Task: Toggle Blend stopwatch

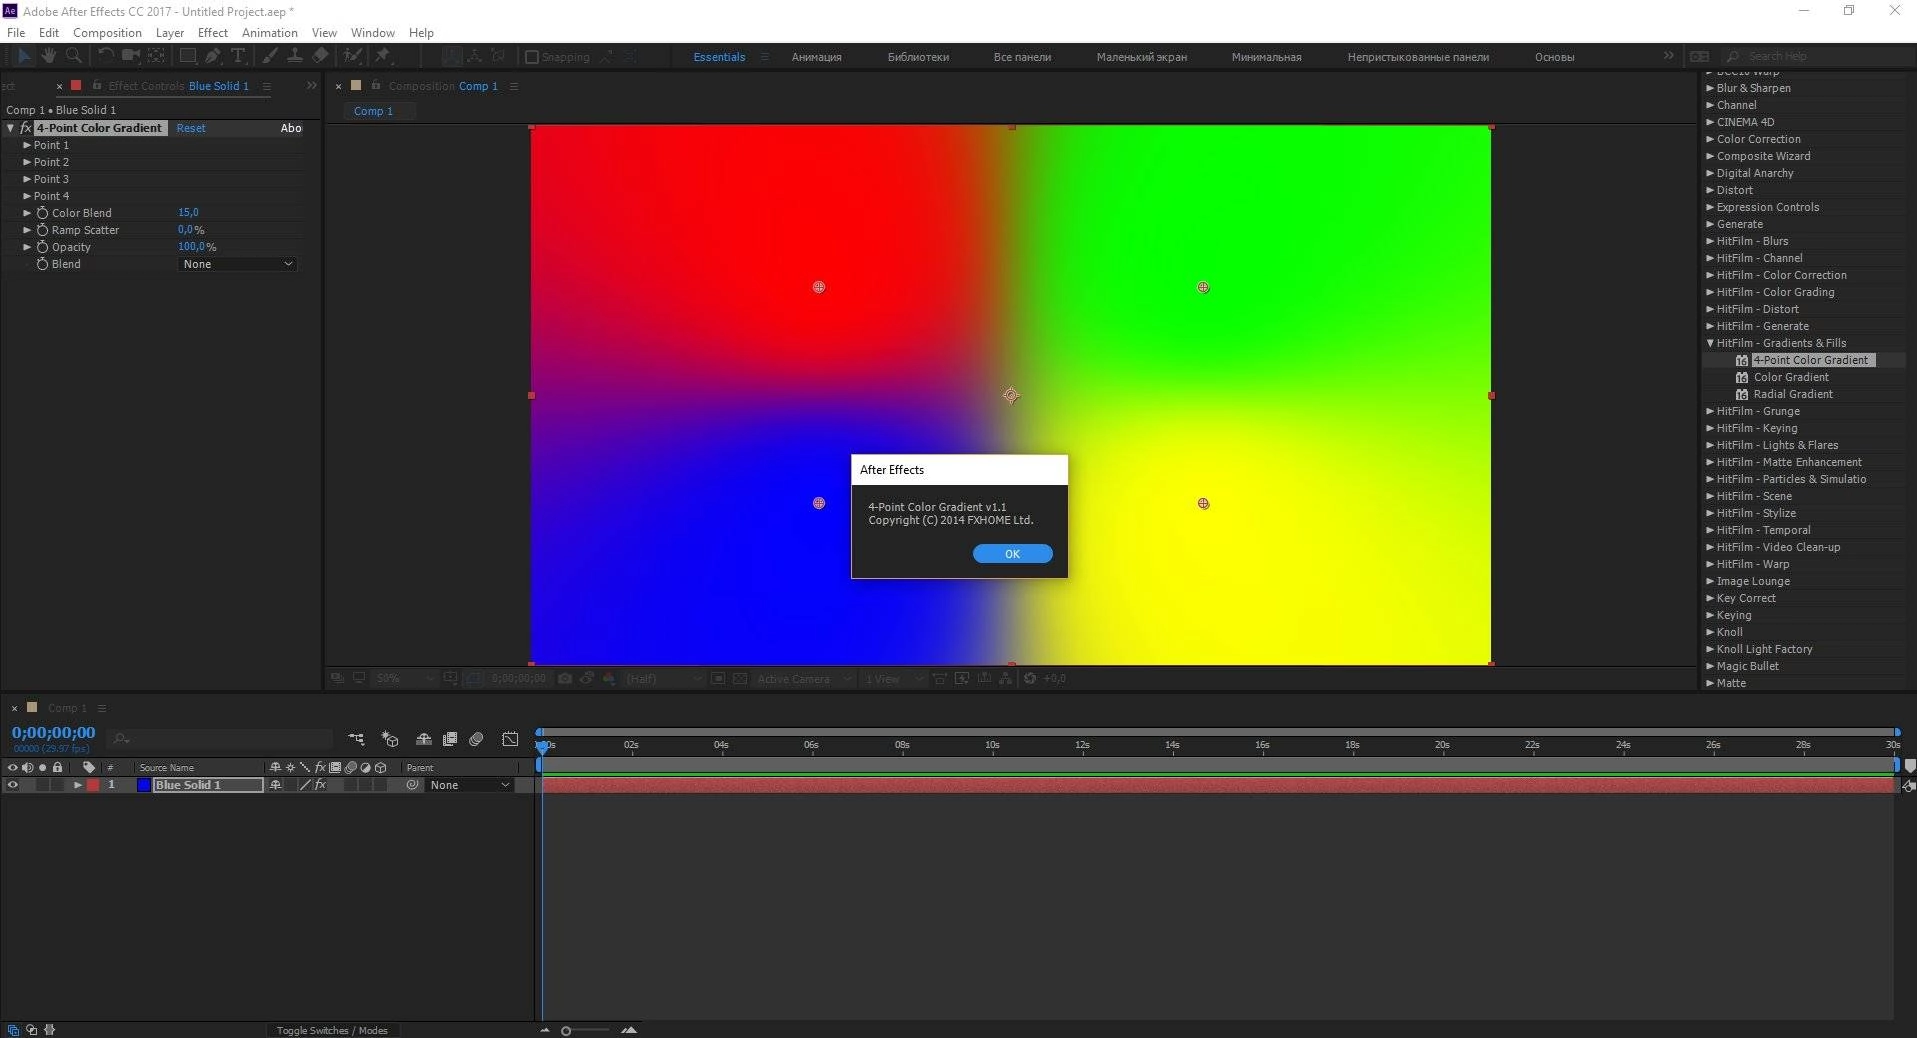Action: [x=43, y=264]
